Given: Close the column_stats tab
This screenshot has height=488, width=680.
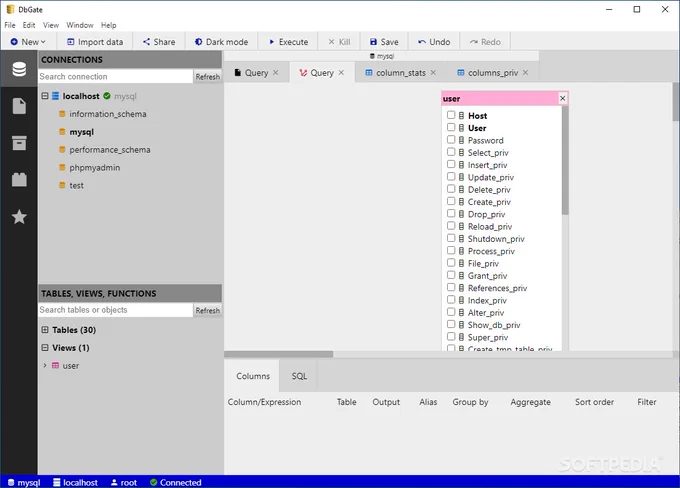Looking at the screenshot, I should 433,72.
